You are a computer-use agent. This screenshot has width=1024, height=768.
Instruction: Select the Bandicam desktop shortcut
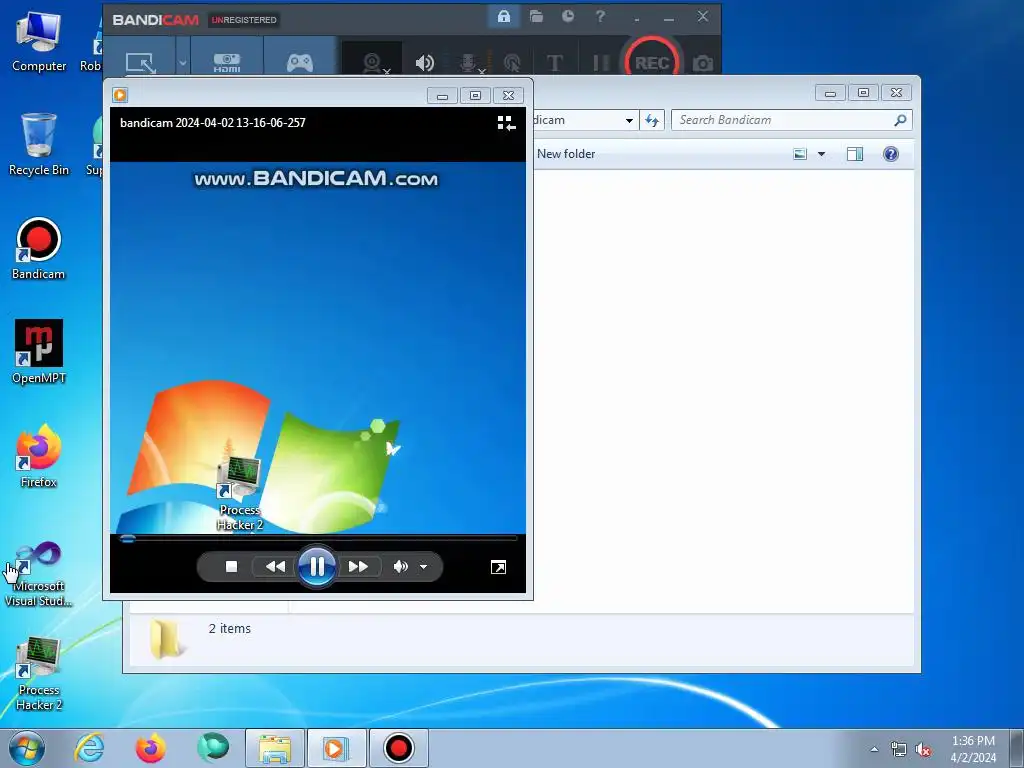click(39, 249)
